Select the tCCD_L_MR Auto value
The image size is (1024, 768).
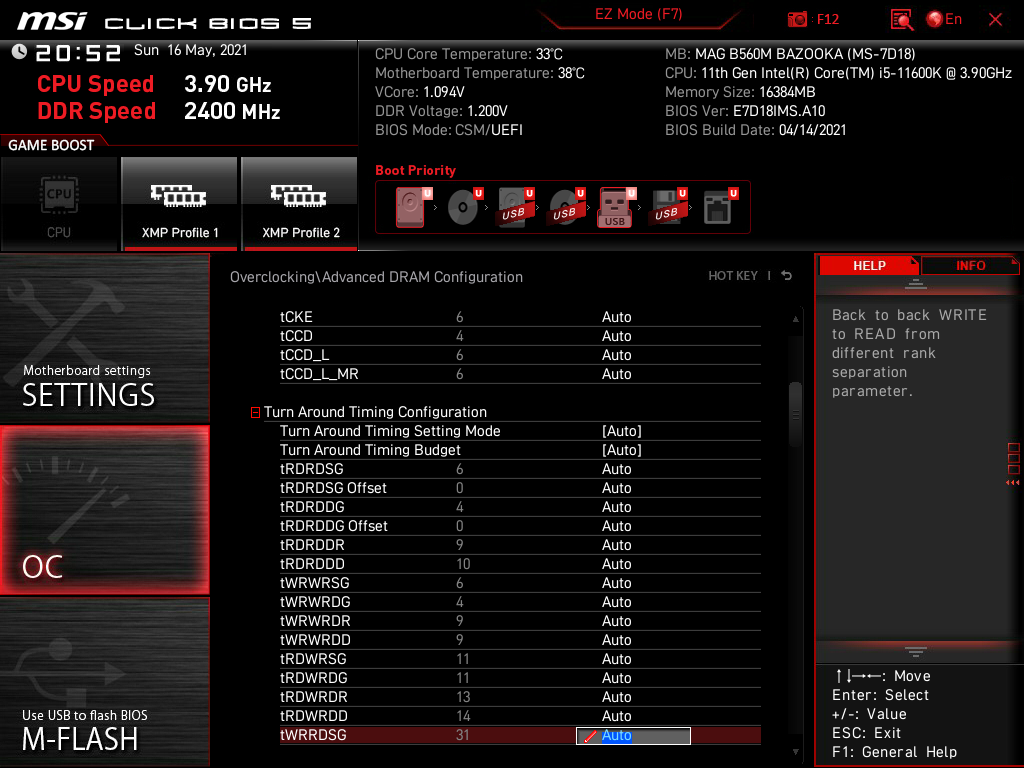click(x=616, y=374)
